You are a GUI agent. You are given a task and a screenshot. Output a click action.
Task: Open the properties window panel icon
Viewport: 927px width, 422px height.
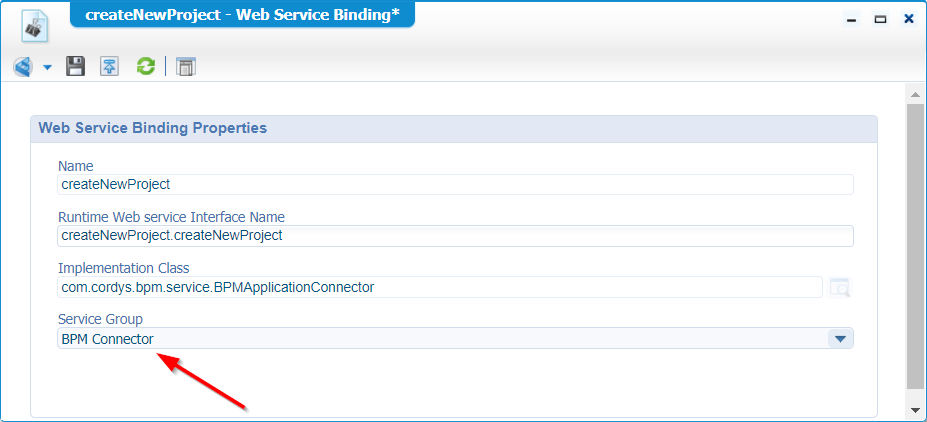[x=186, y=67]
